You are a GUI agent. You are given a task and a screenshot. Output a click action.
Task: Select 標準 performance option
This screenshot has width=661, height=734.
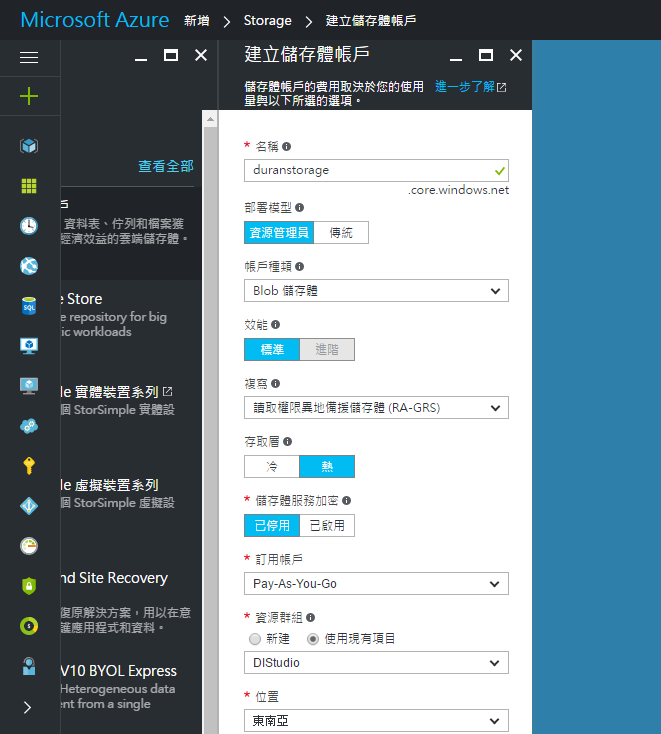[x=272, y=349]
